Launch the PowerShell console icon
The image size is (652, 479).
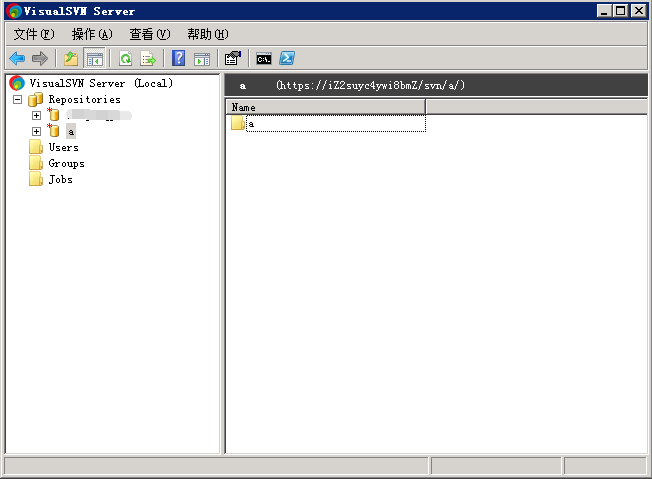click(287, 58)
